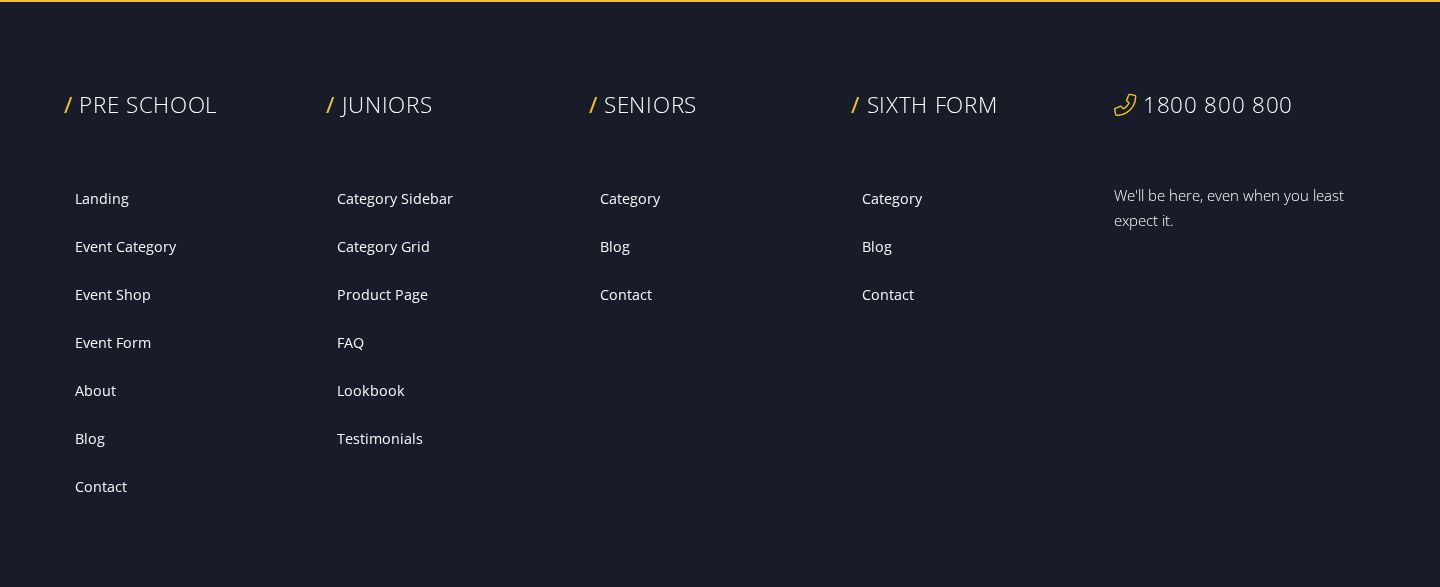Open the Seniors heading
The height and width of the screenshot is (587, 1440).
click(x=650, y=105)
